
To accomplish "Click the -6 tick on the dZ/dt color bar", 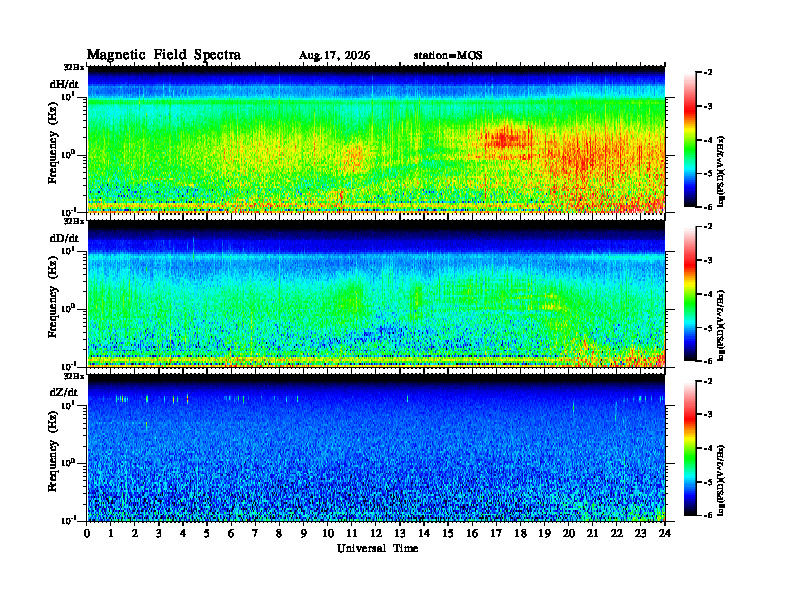I will click(x=708, y=515).
